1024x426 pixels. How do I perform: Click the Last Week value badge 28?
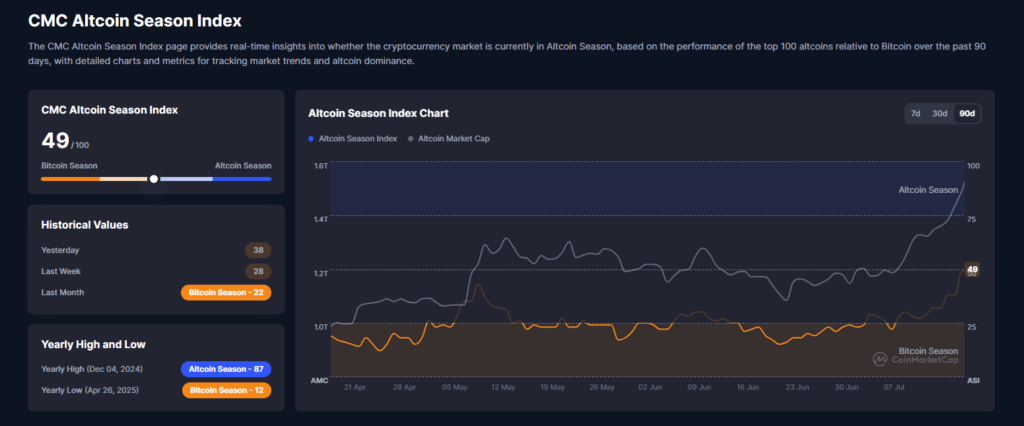pyautogui.click(x=258, y=271)
